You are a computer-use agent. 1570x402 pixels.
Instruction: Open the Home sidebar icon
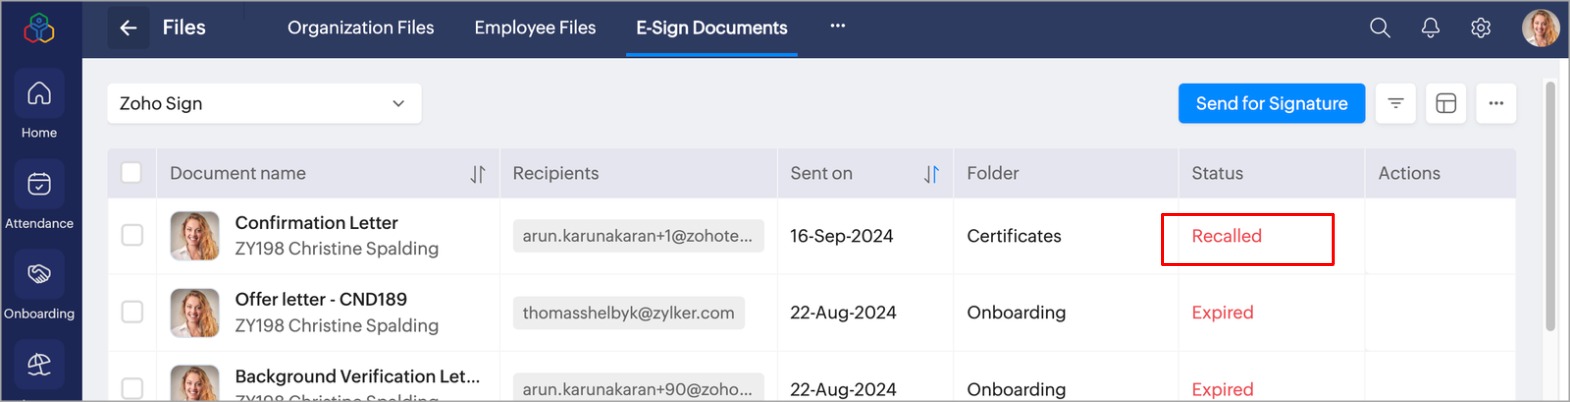click(39, 95)
